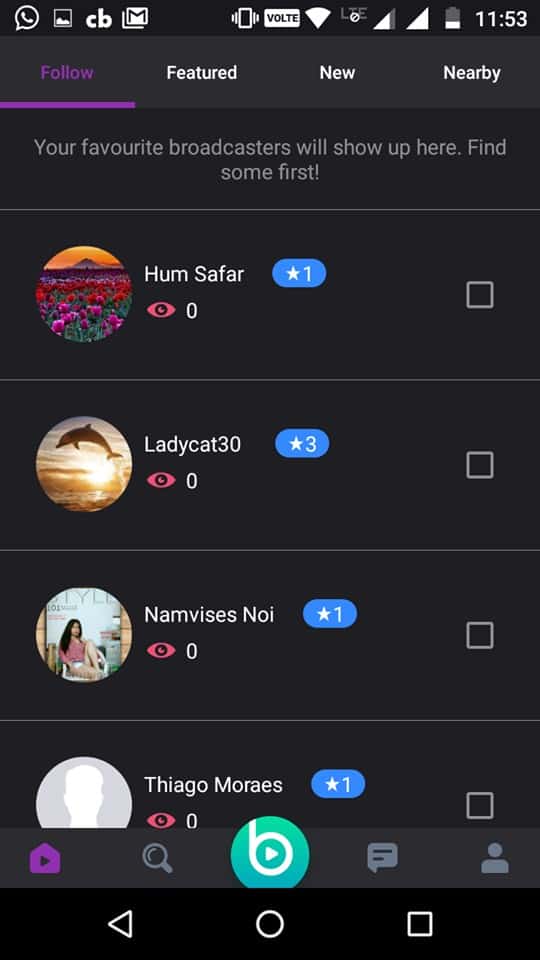
Task: Click Ladycat30's star 3 badge
Action: coord(302,443)
